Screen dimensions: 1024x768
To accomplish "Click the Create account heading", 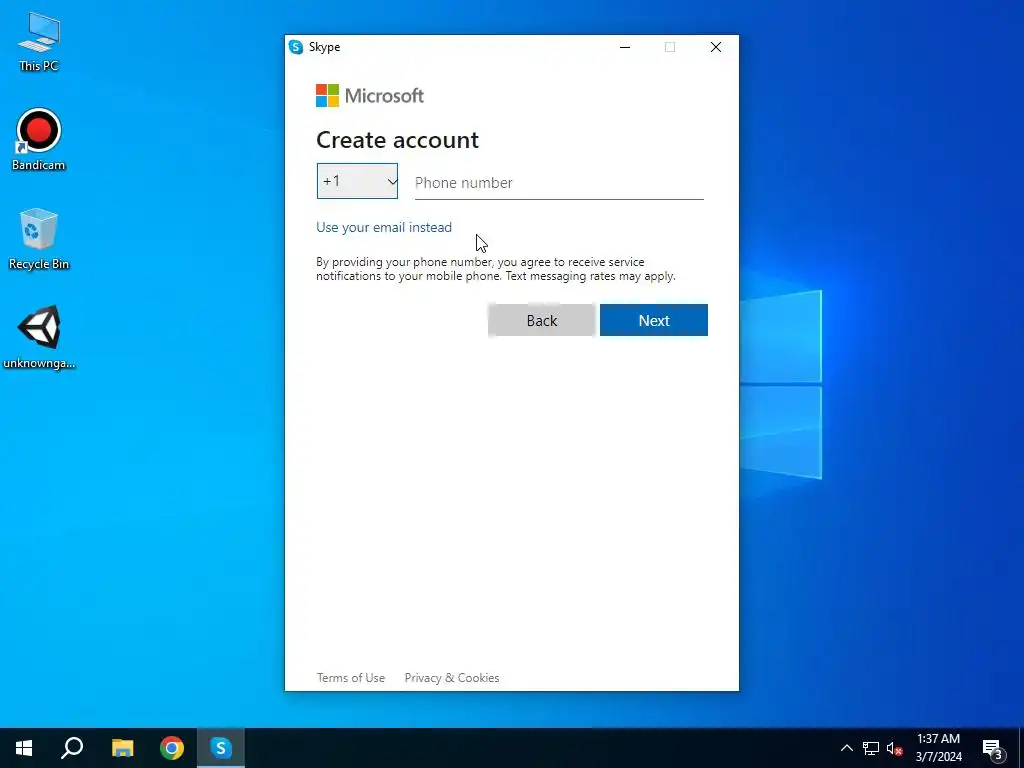I will pyautogui.click(x=397, y=140).
